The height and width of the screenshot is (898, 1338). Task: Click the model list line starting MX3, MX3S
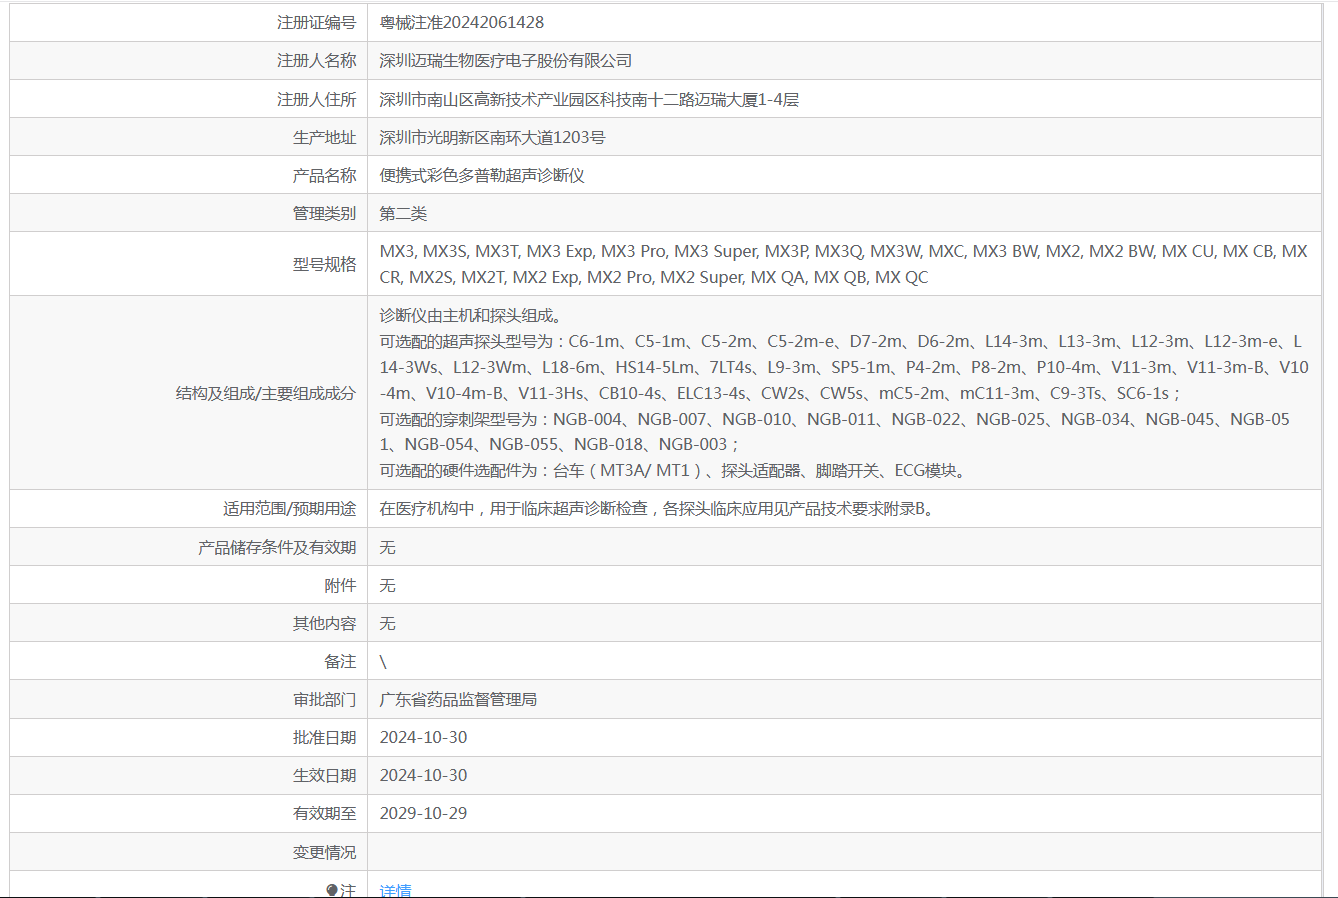(843, 251)
